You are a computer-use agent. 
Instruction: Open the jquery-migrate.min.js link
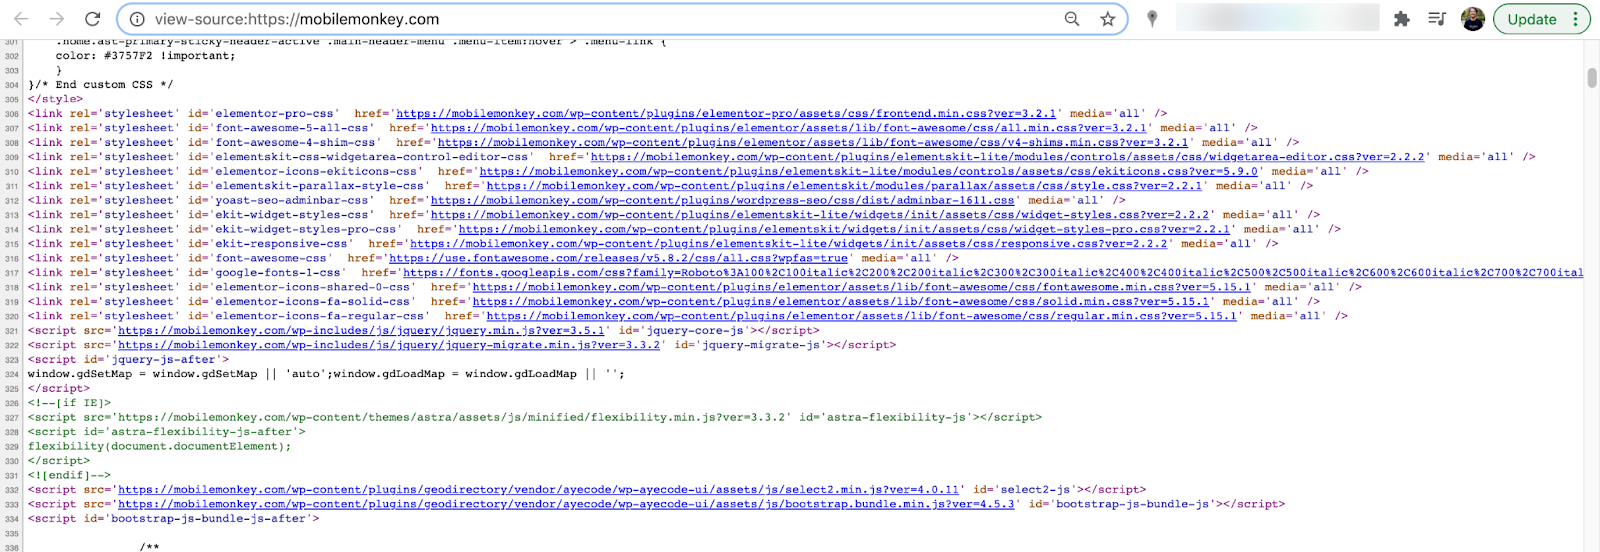point(389,346)
